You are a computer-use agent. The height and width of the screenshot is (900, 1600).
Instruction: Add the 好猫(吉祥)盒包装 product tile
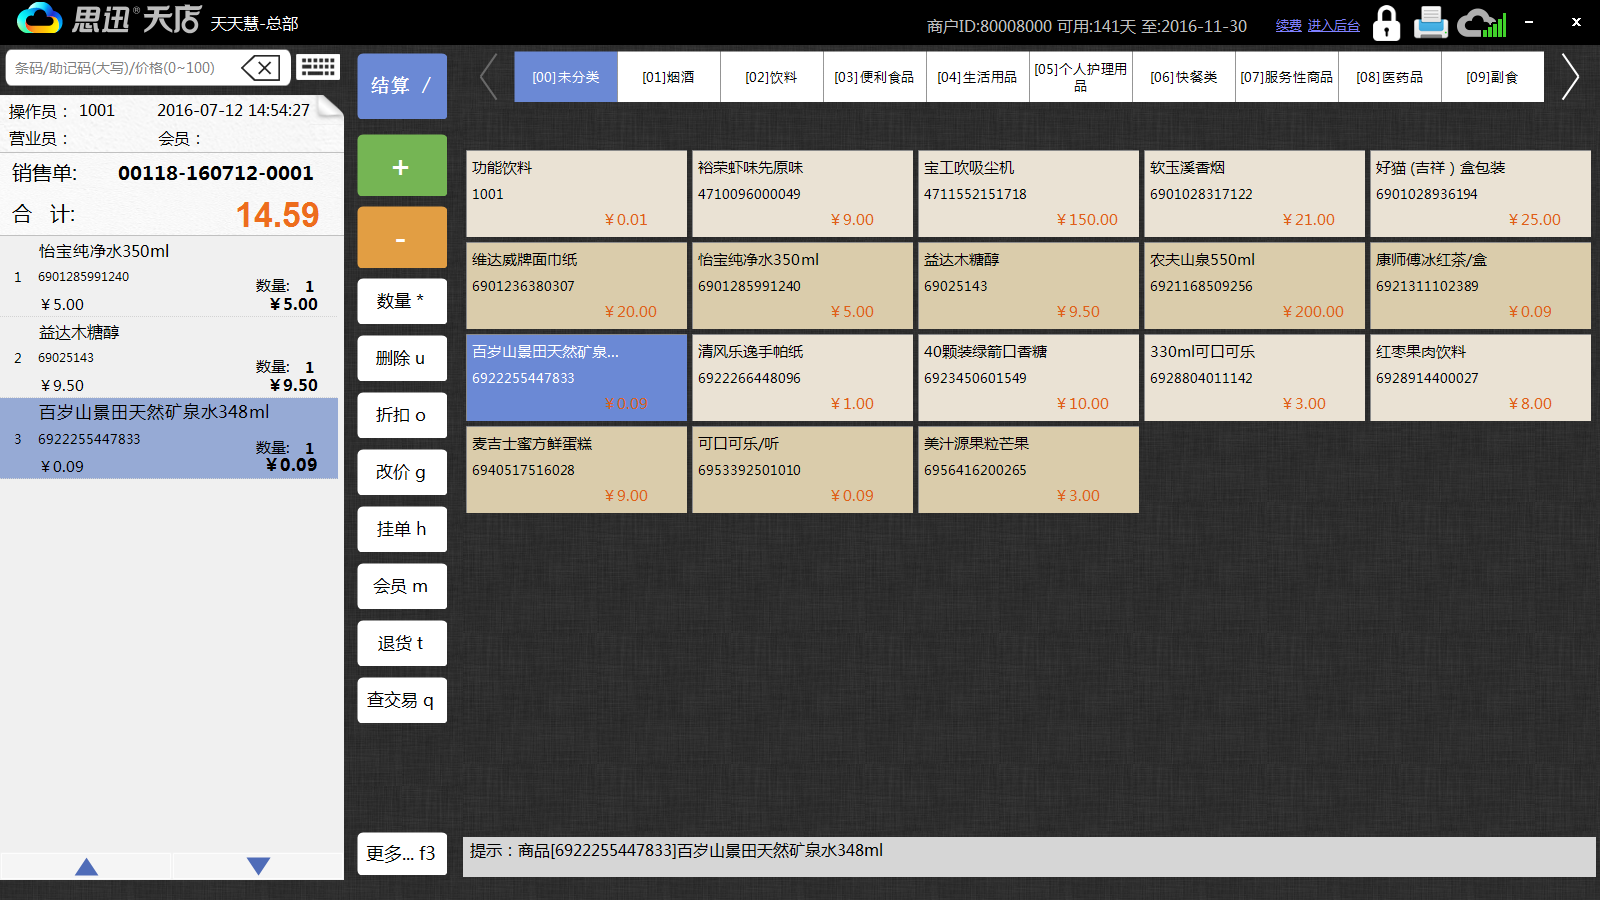tap(1481, 194)
